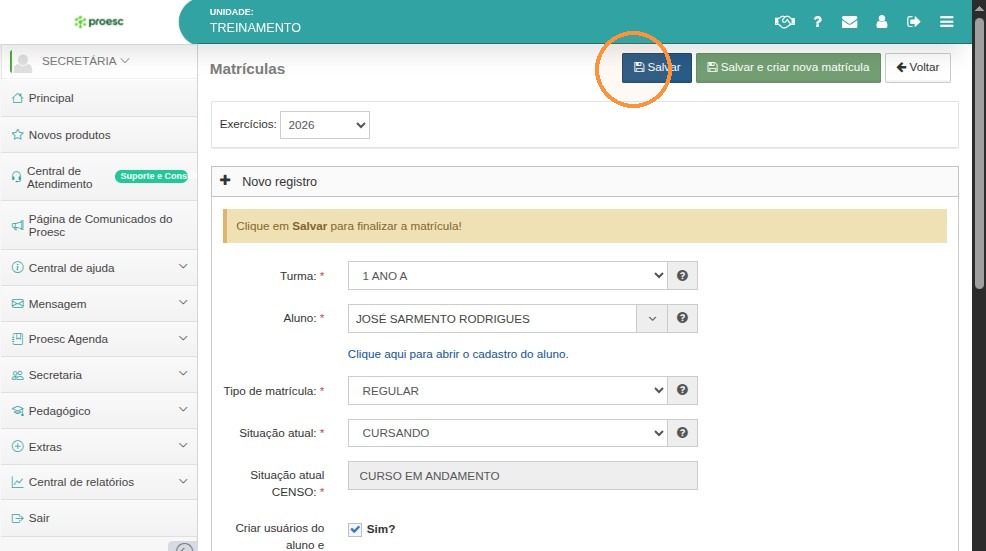The height and width of the screenshot is (551, 986).
Task: Toggle the Sim? checkbox for criar usuários
Action: pos(355,530)
